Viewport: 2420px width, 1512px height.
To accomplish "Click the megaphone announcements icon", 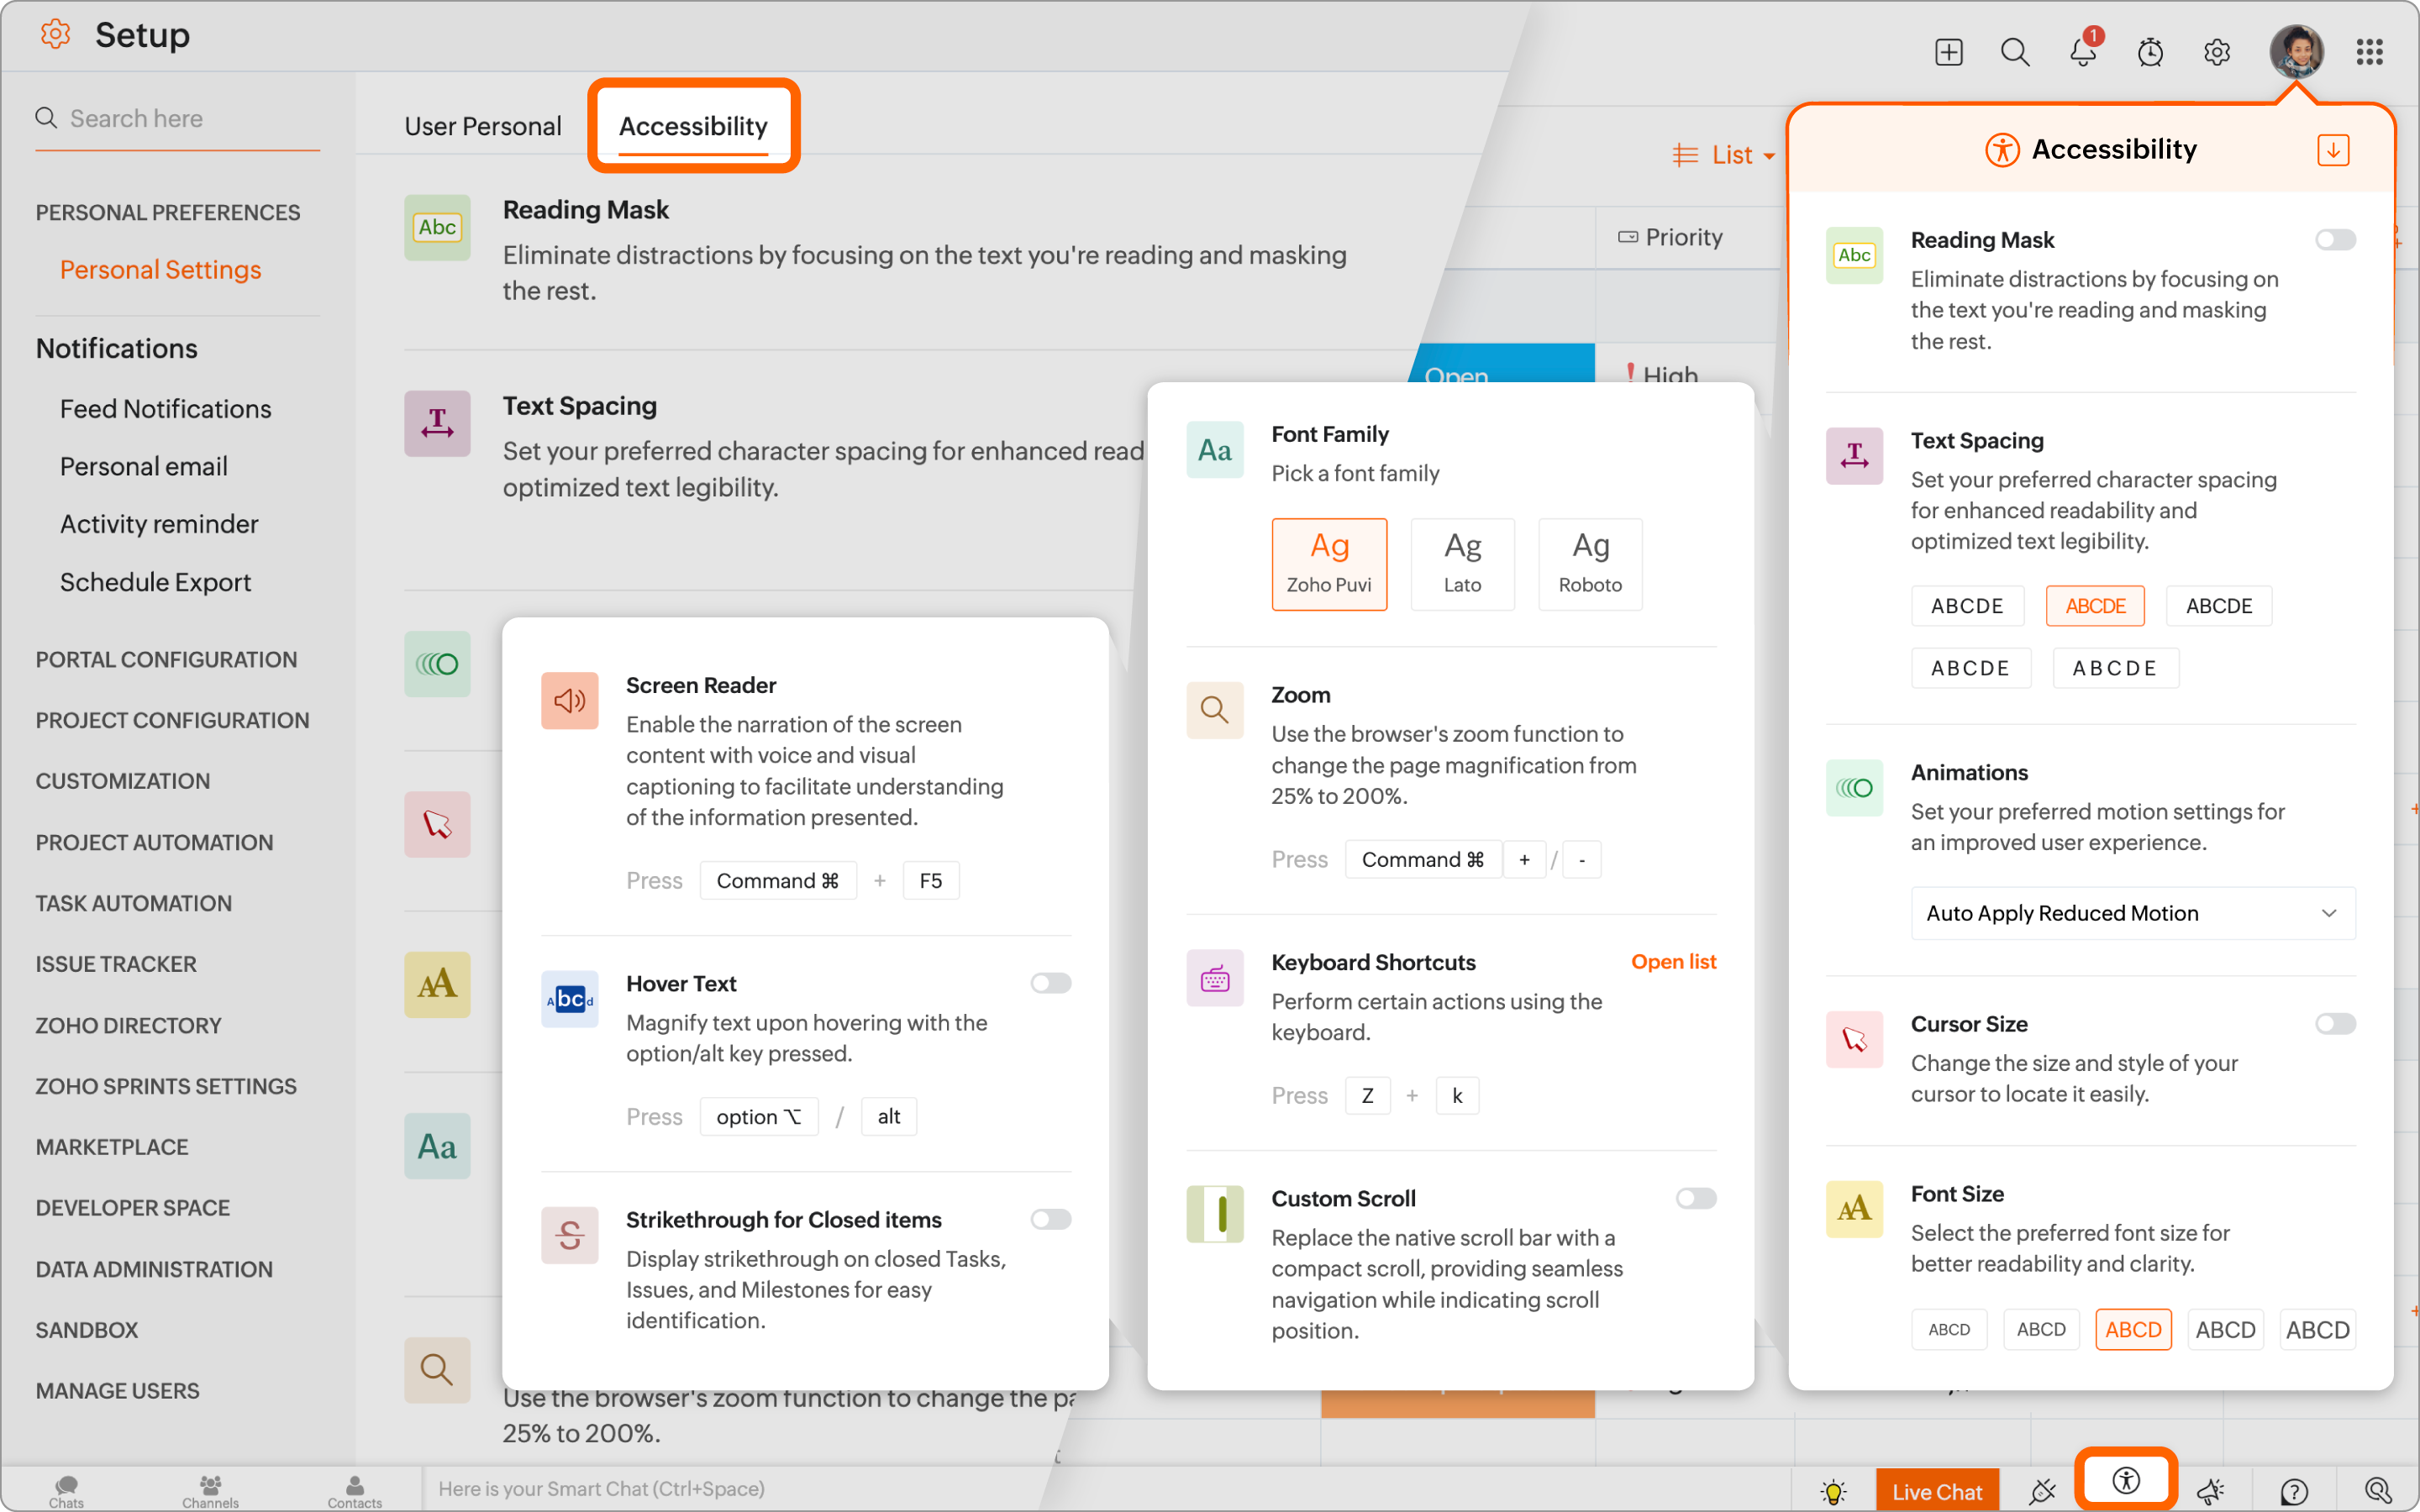I will 2209,1491.
